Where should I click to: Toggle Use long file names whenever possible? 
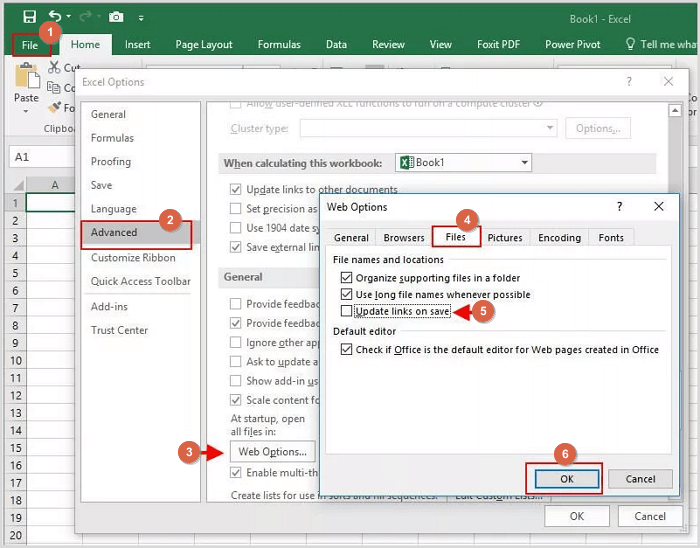tap(347, 295)
